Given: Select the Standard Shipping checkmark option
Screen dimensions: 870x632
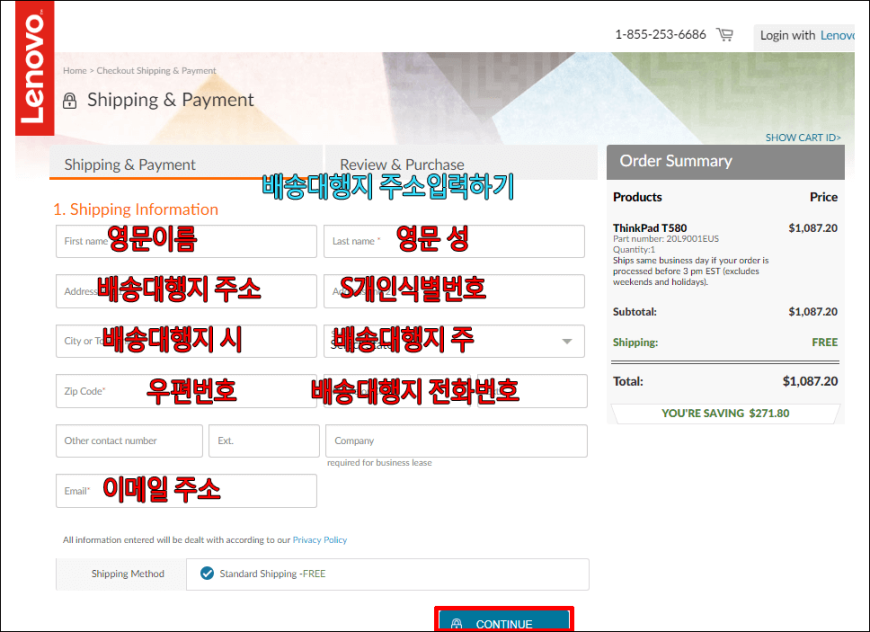Looking at the screenshot, I should pyautogui.click(x=207, y=573).
